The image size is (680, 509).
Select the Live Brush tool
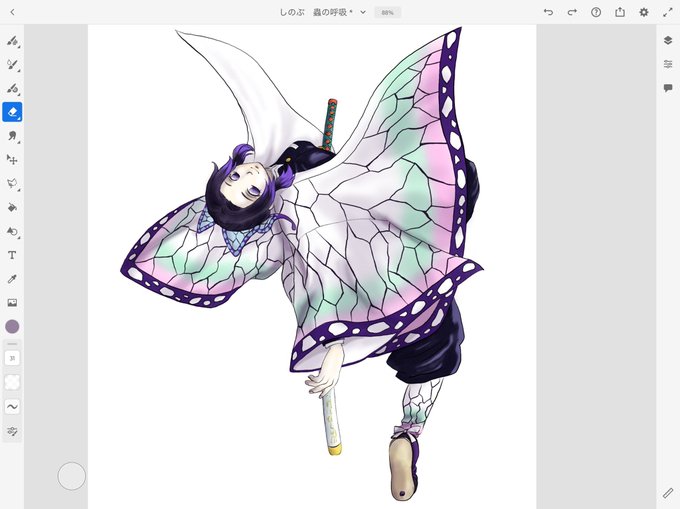click(12, 65)
